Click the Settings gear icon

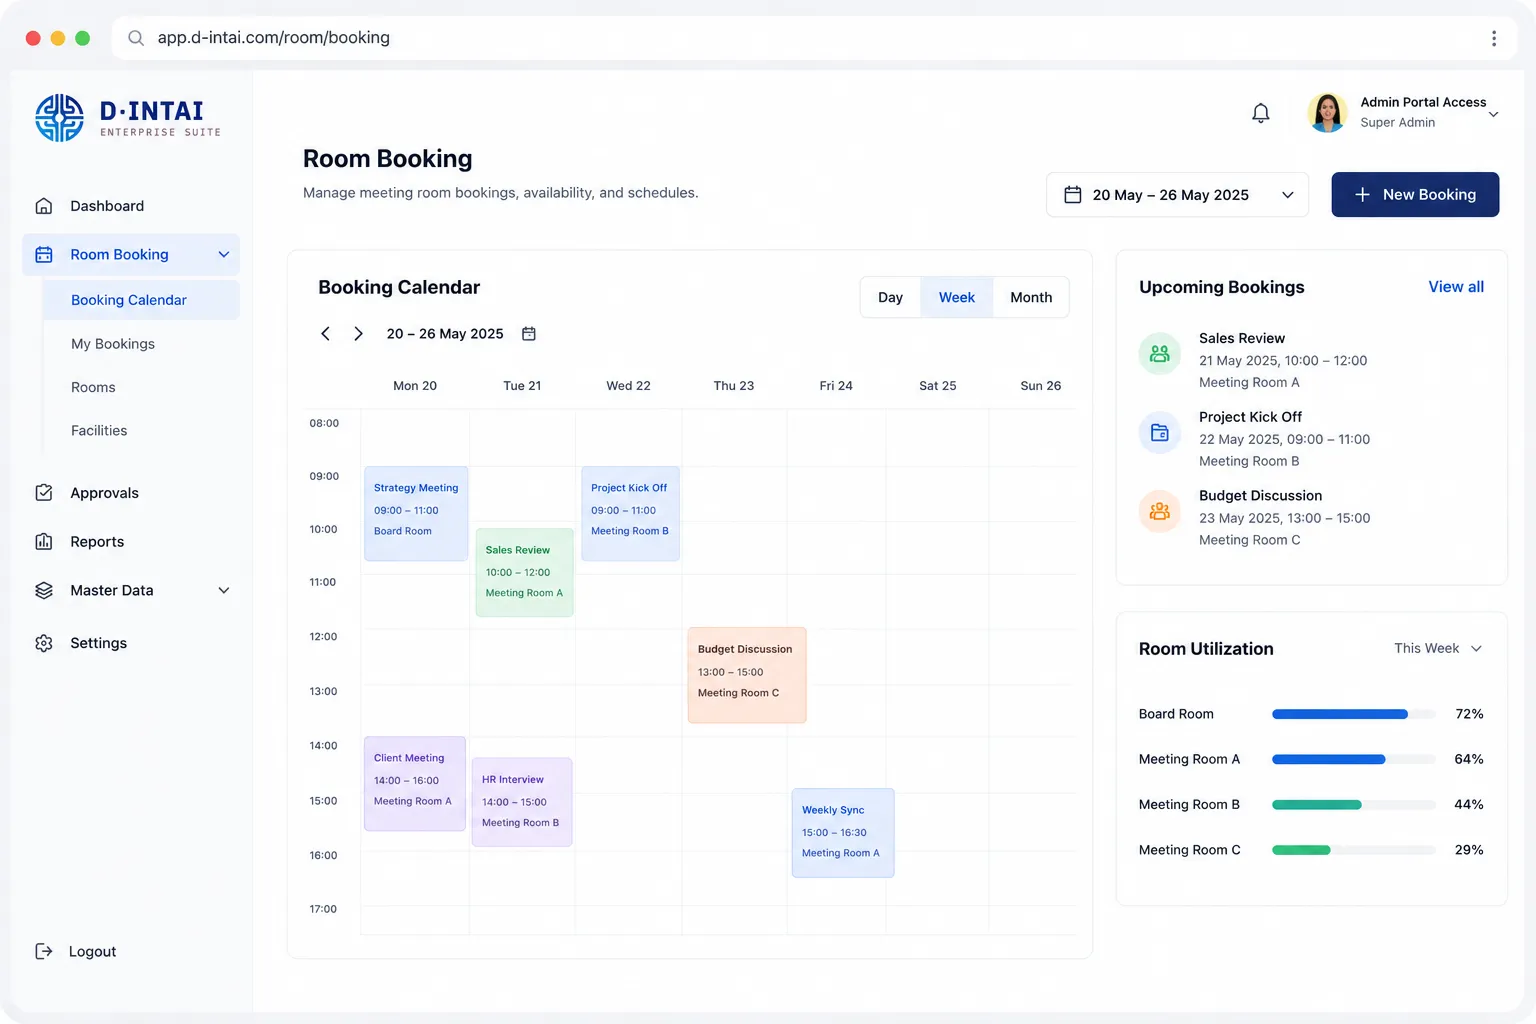click(44, 643)
